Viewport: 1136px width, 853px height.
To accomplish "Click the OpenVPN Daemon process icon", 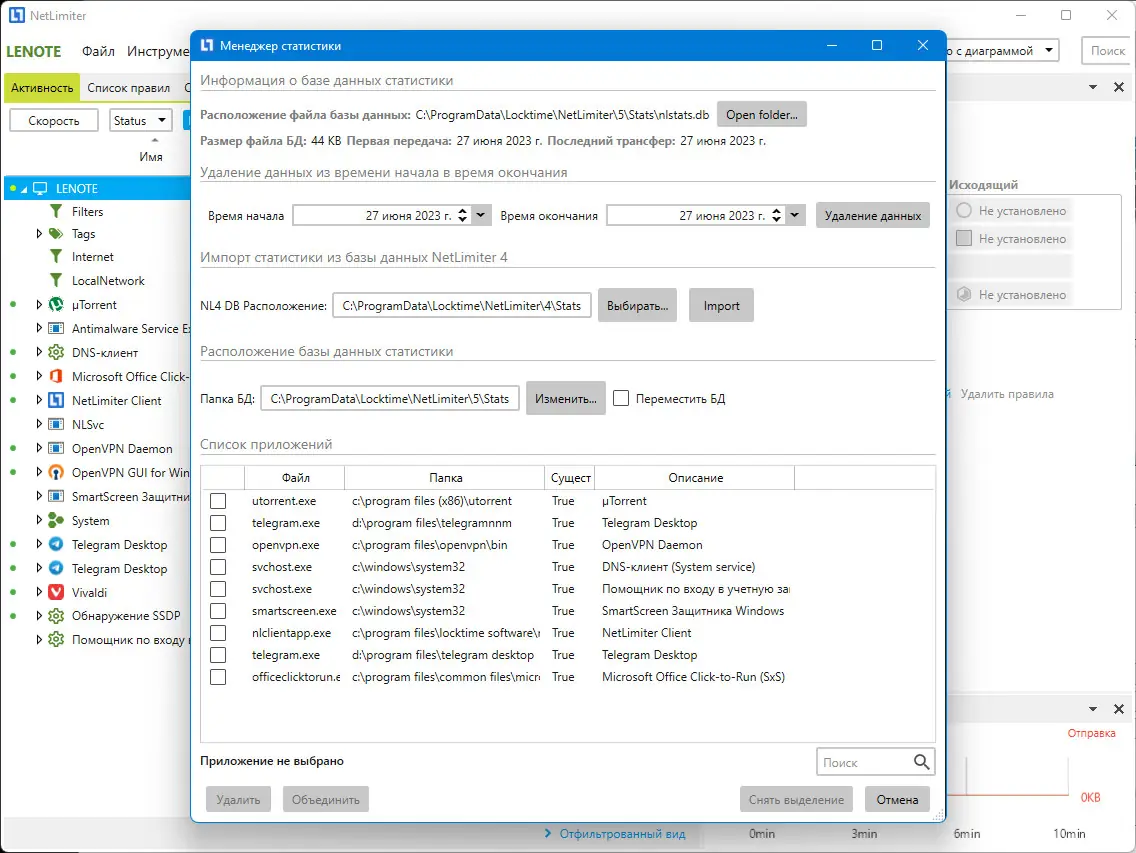I will [x=56, y=449].
